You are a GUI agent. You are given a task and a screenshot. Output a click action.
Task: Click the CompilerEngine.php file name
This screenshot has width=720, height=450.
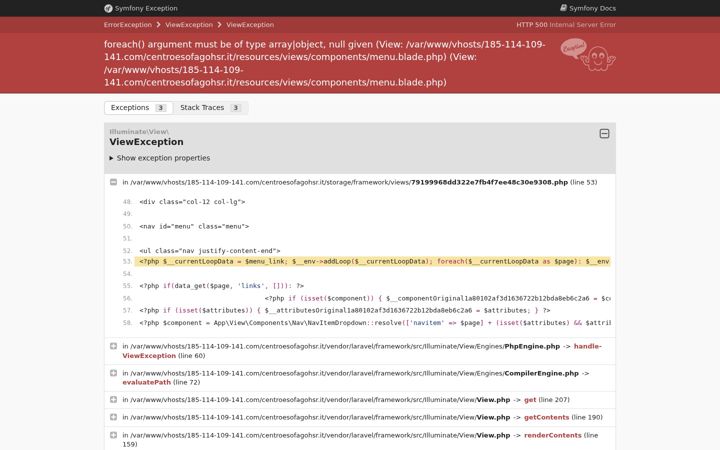pyautogui.click(x=541, y=373)
